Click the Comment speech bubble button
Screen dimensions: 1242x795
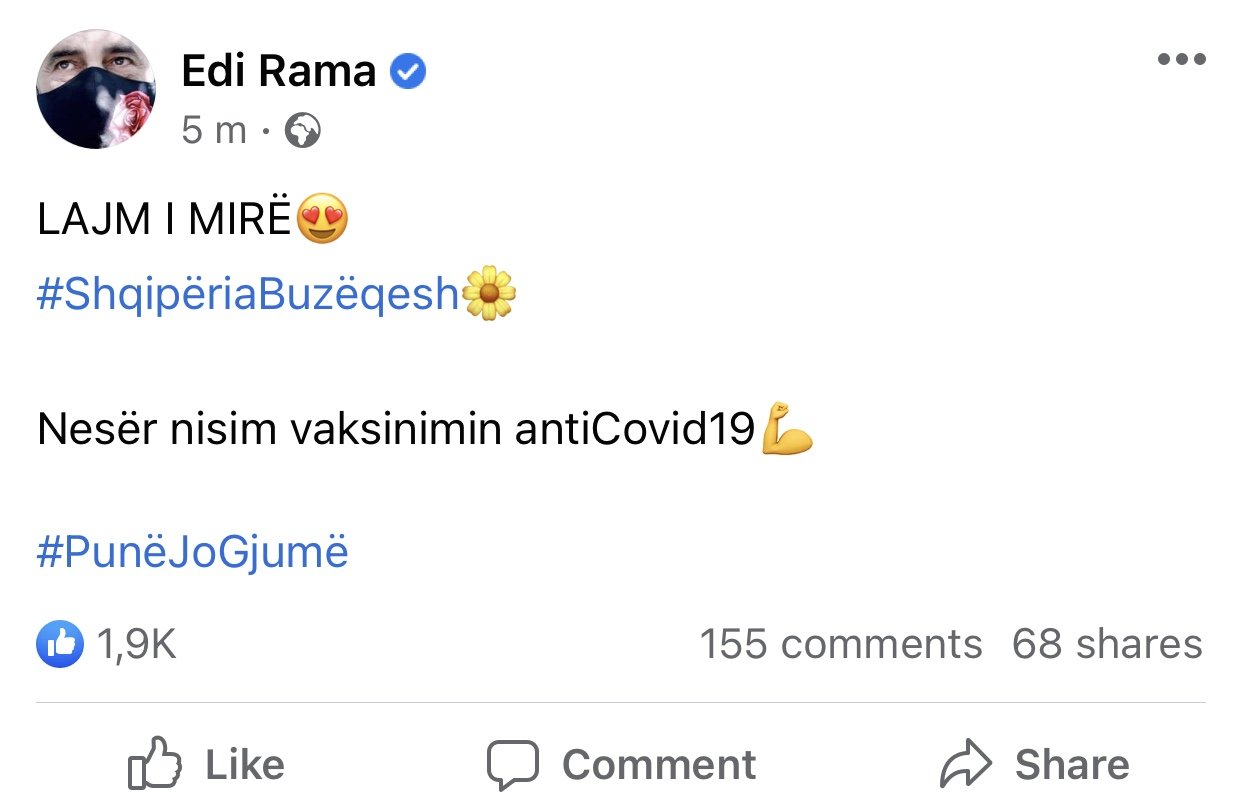tap(621, 766)
